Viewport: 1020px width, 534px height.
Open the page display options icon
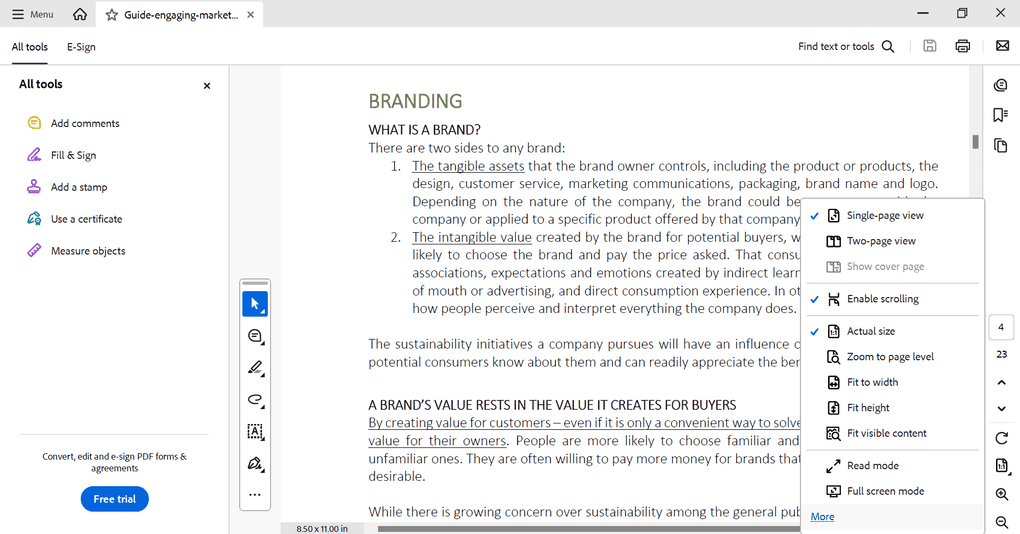[x=1002, y=466]
